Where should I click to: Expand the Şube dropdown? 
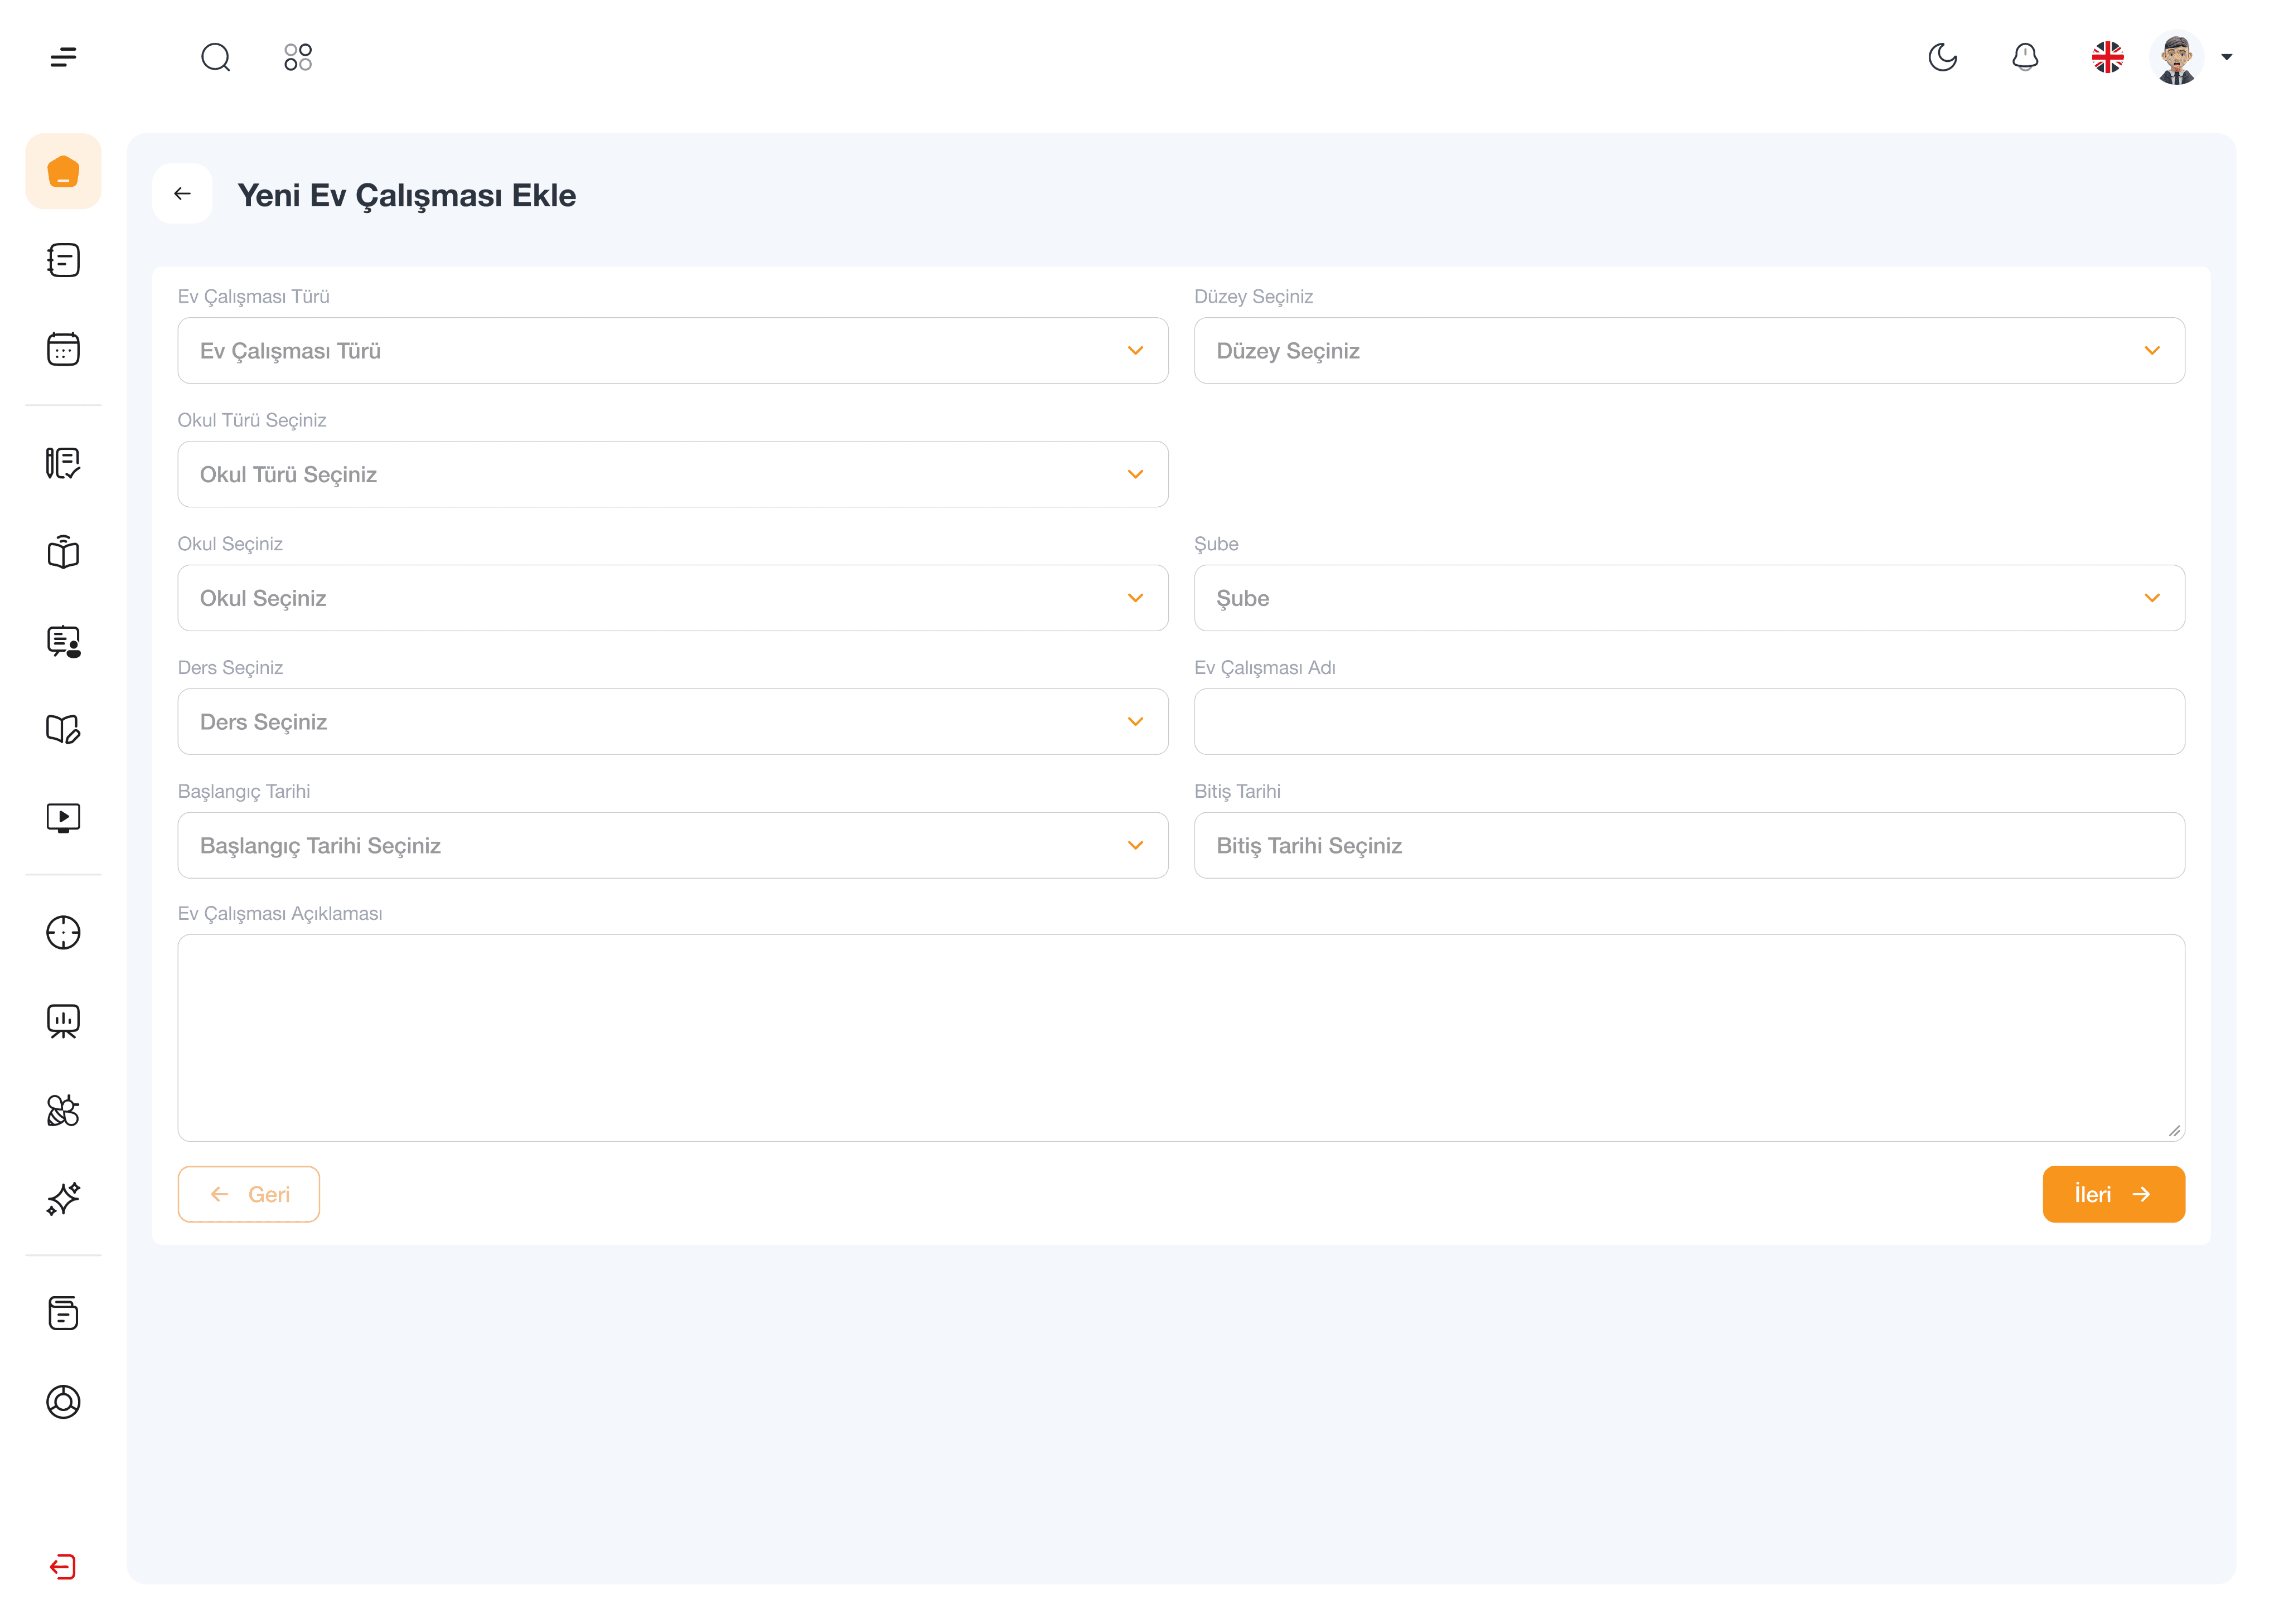pos(1688,598)
